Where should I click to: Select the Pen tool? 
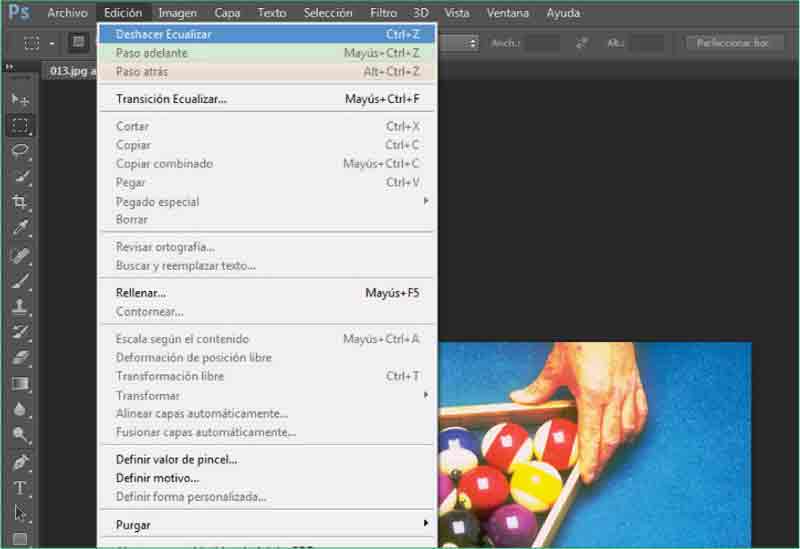pyautogui.click(x=19, y=462)
